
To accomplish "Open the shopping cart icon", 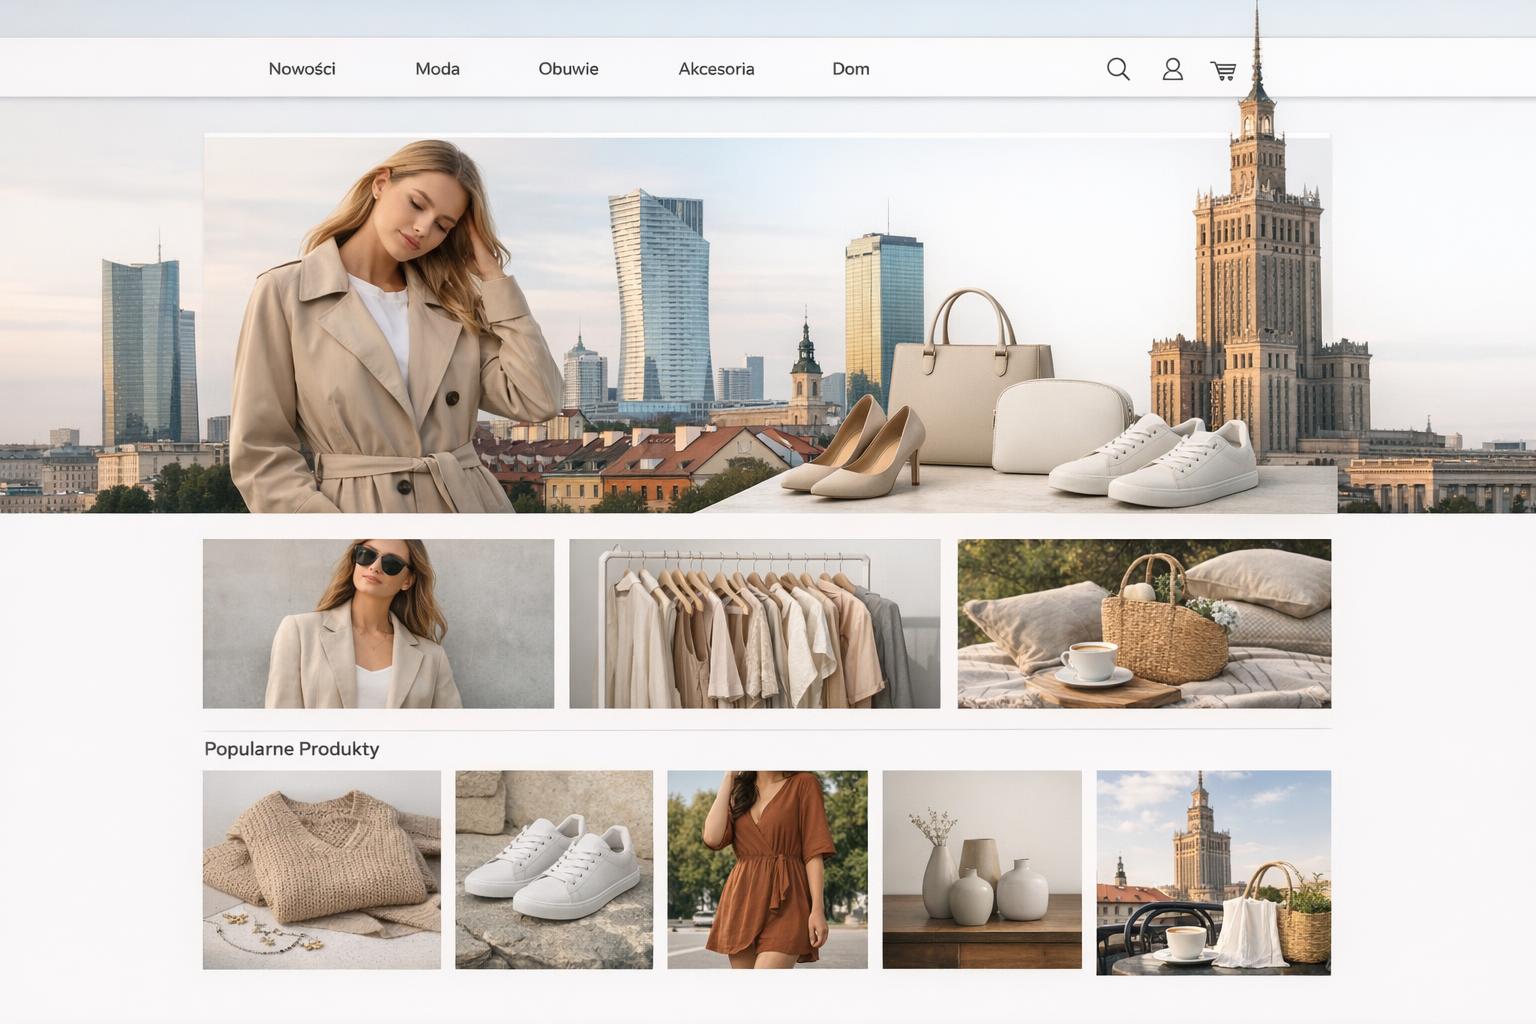I will point(1223,70).
